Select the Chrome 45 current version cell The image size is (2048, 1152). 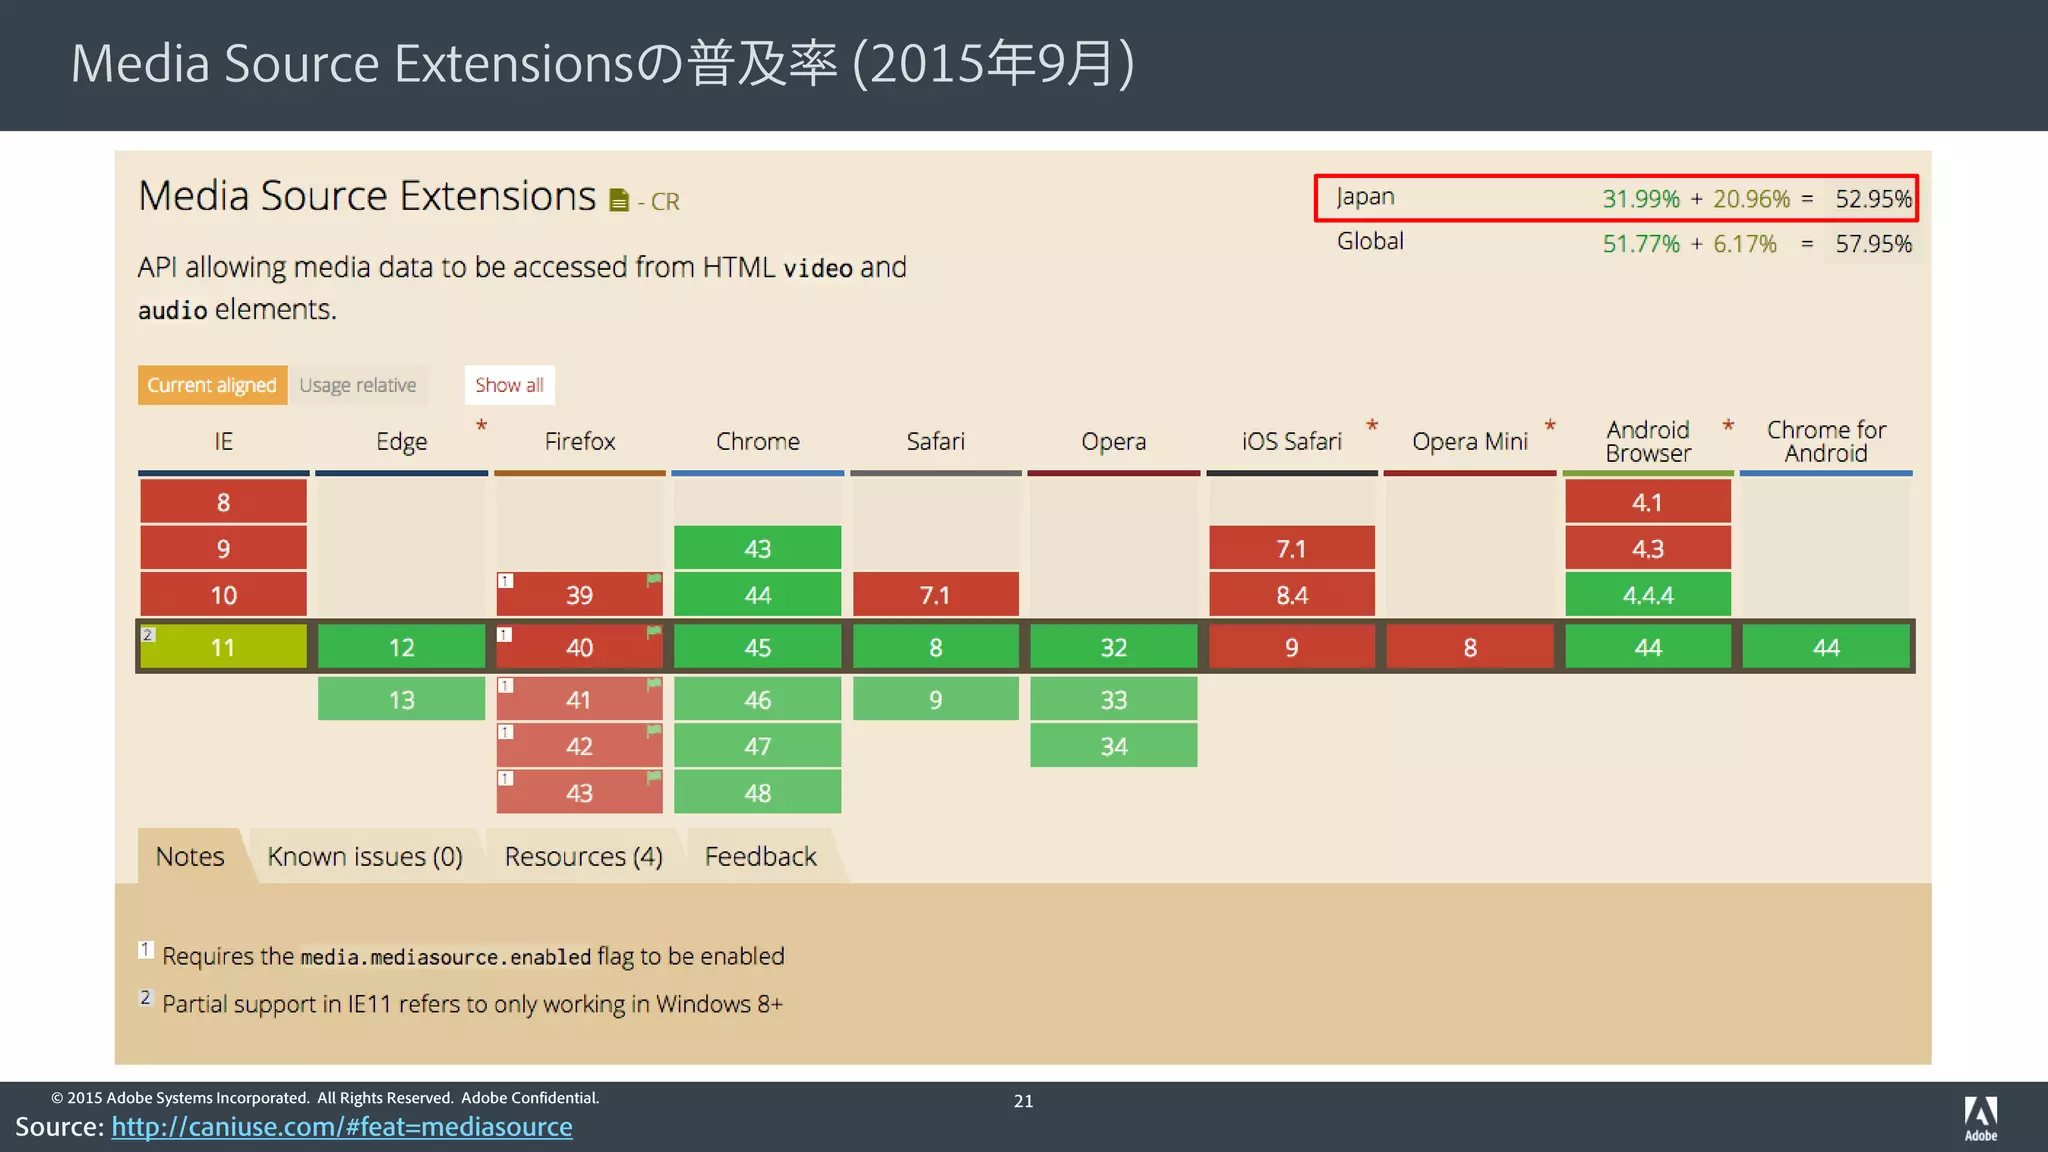tap(757, 647)
